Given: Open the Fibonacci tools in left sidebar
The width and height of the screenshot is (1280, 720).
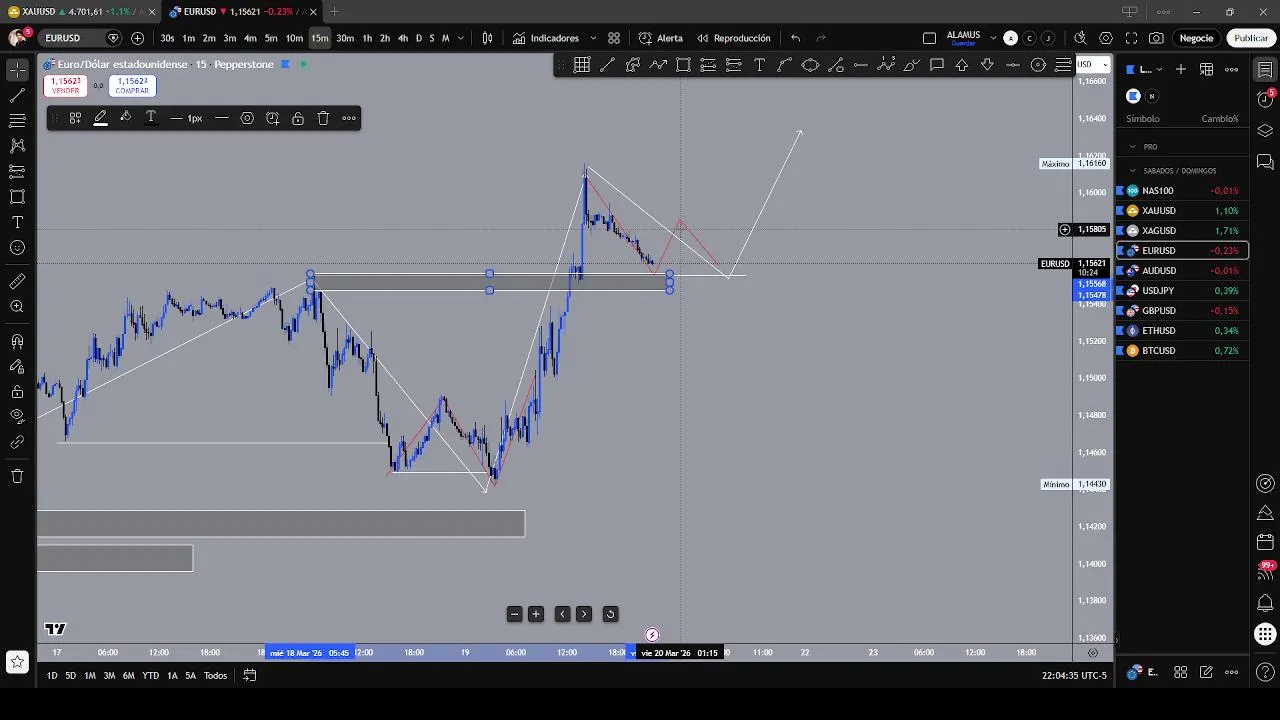Looking at the screenshot, I should click(17, 121).
